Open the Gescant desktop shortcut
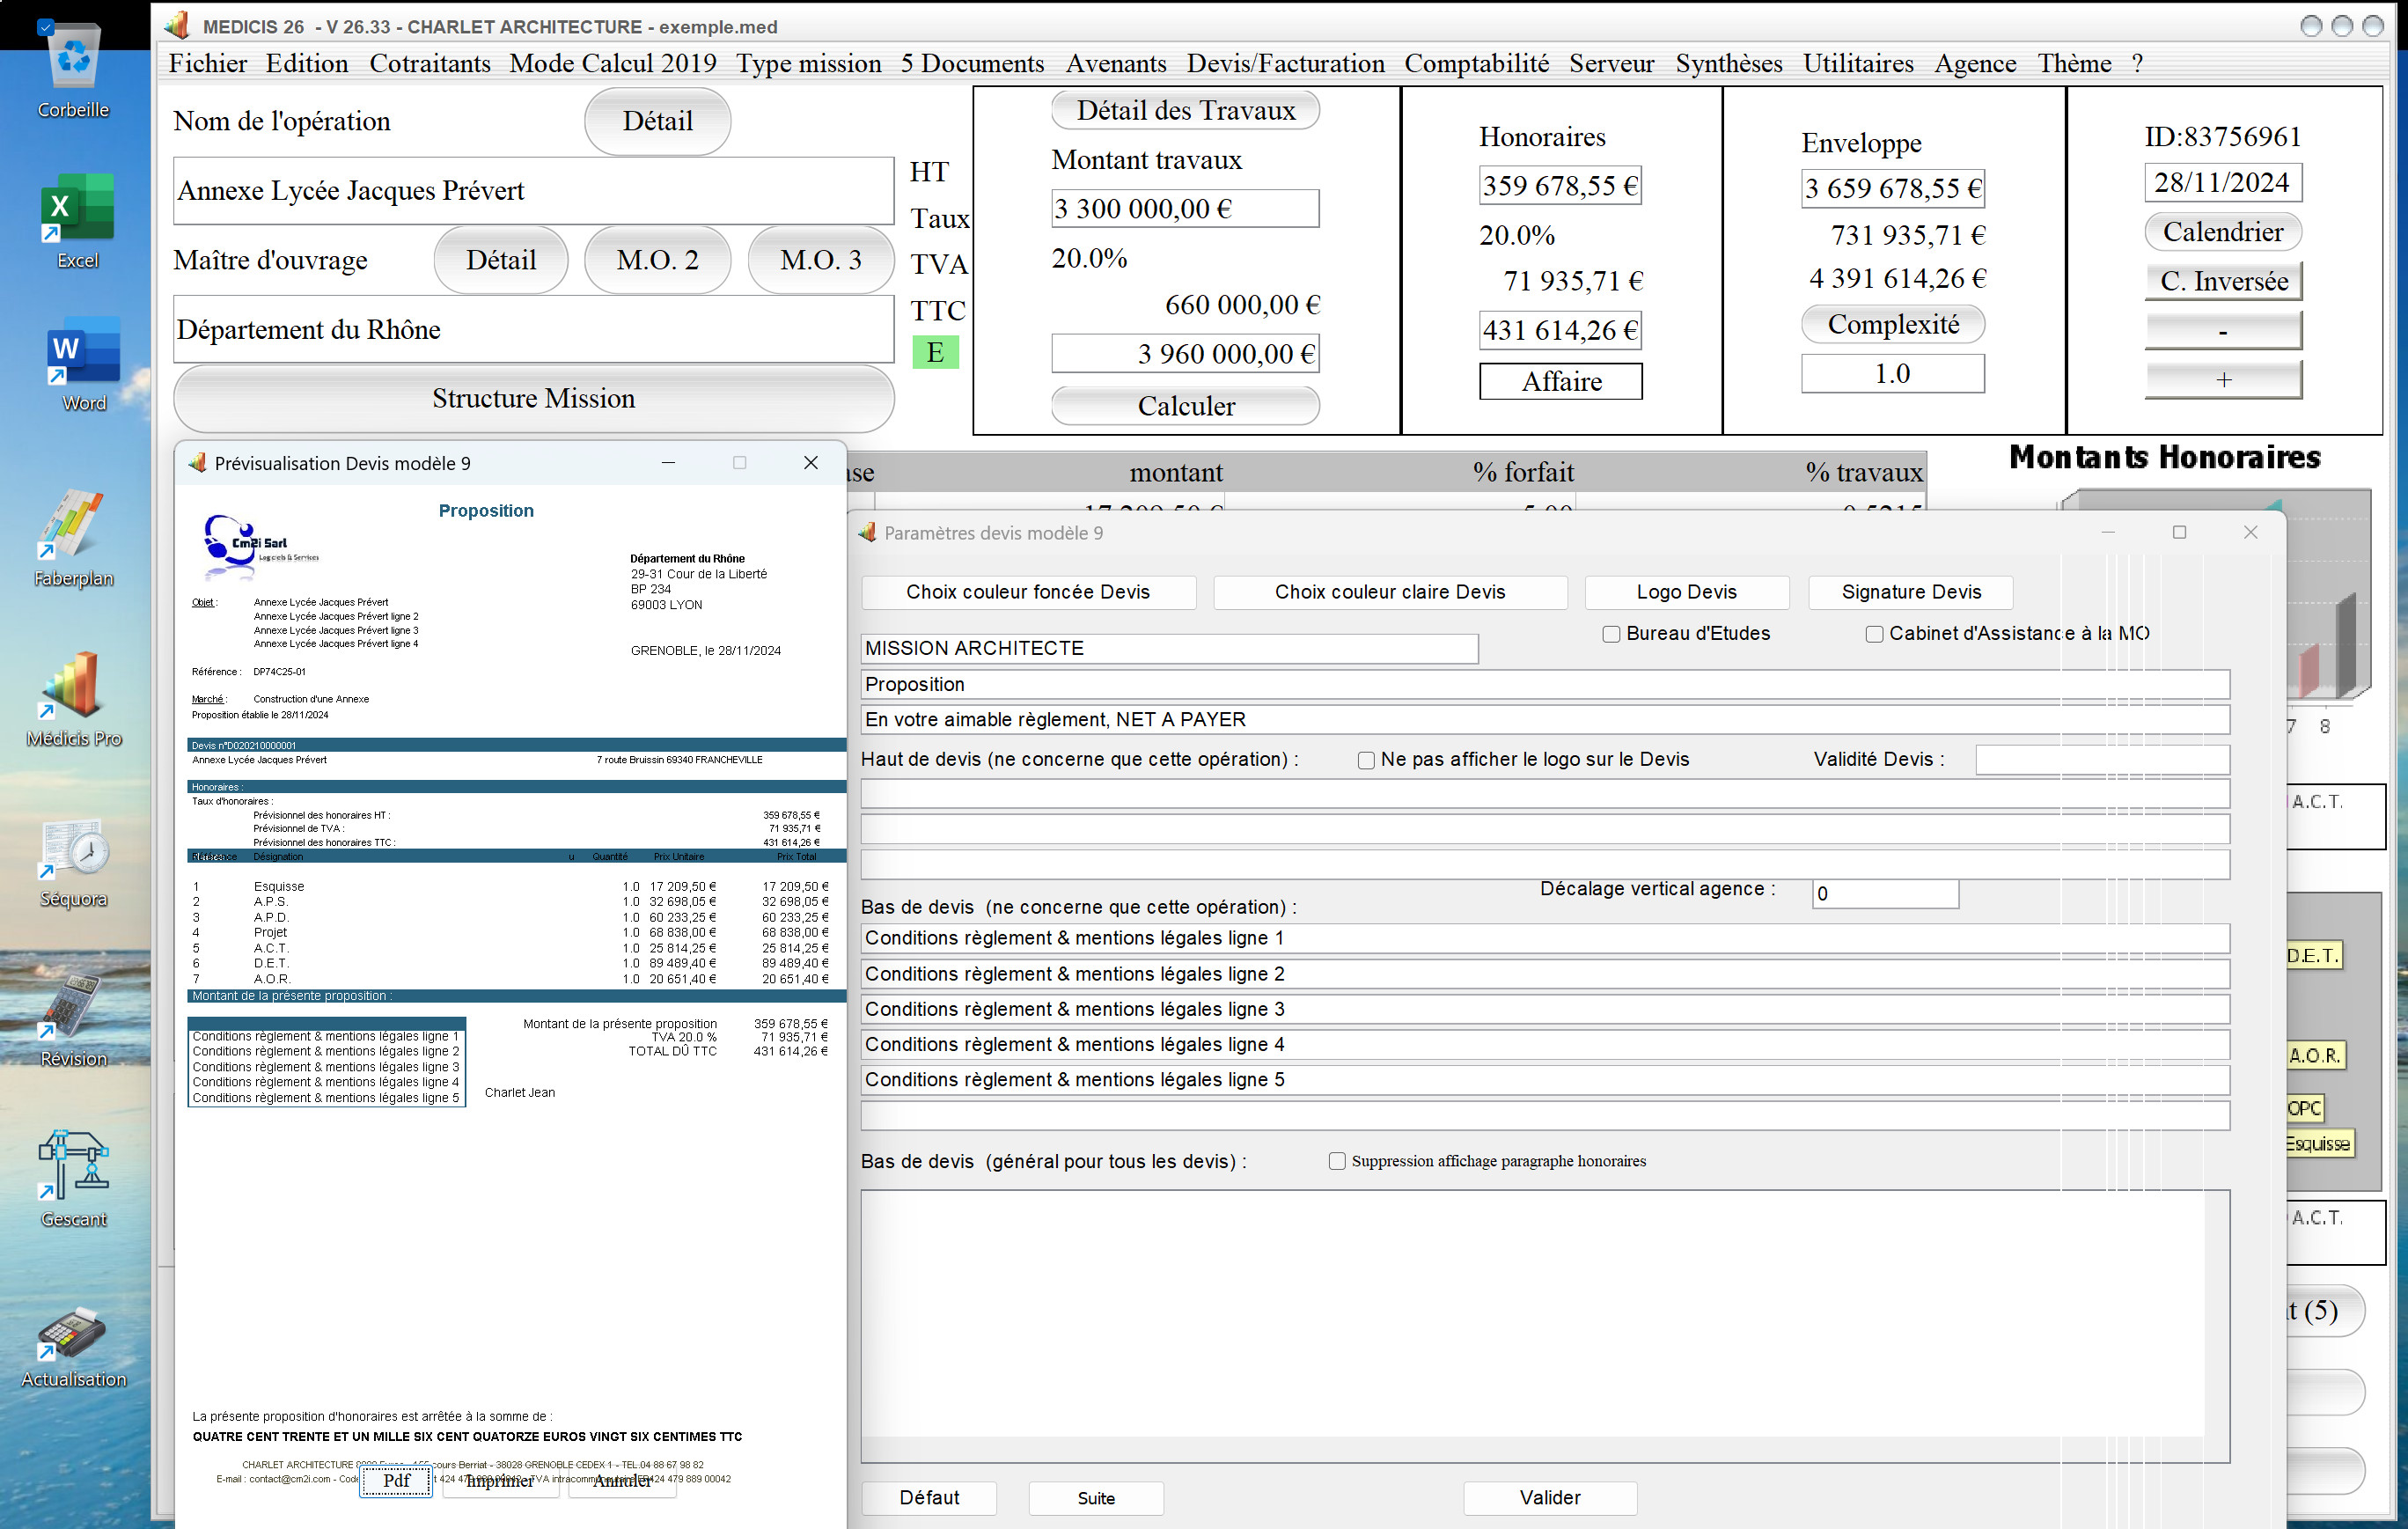Screen dimensions: 2408x1529 73,1178
